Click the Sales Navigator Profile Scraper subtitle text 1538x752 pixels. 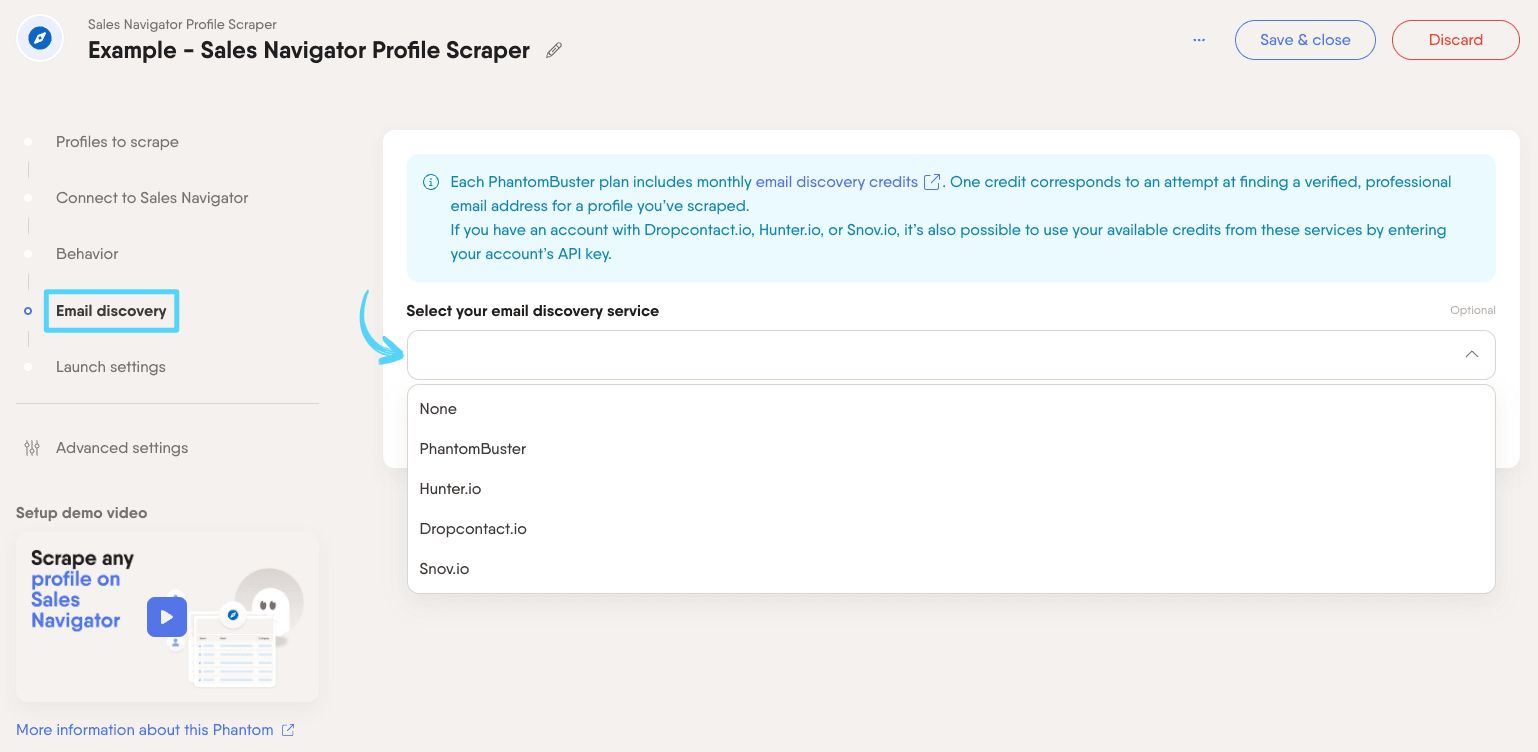coord(182,24)
